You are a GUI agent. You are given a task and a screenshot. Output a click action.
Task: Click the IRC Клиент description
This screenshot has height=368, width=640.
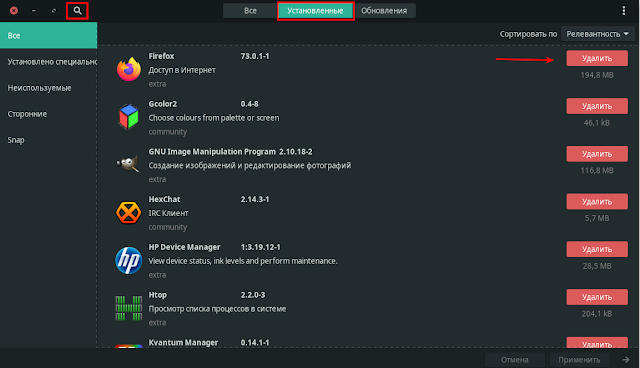click(x=168, y=213)
